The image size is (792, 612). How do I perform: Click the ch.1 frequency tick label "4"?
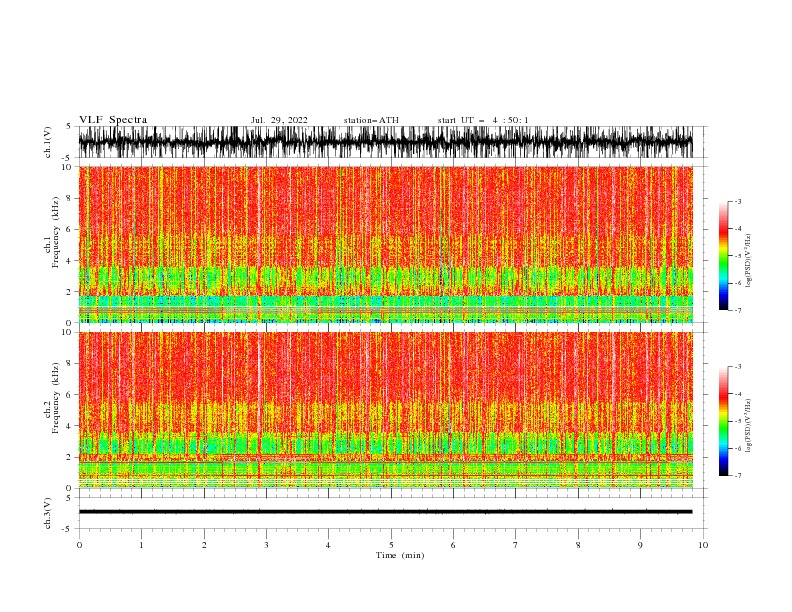coord(70,261)
